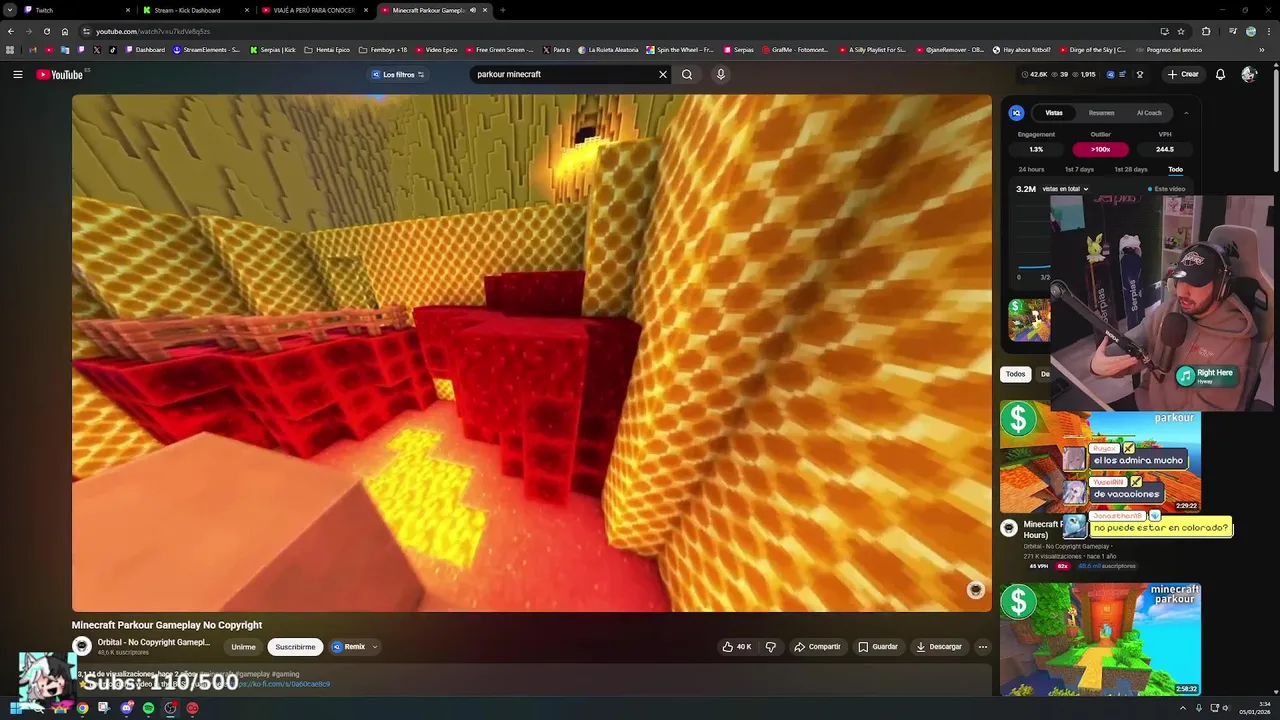Click the Guardar button

pos(878,647)
